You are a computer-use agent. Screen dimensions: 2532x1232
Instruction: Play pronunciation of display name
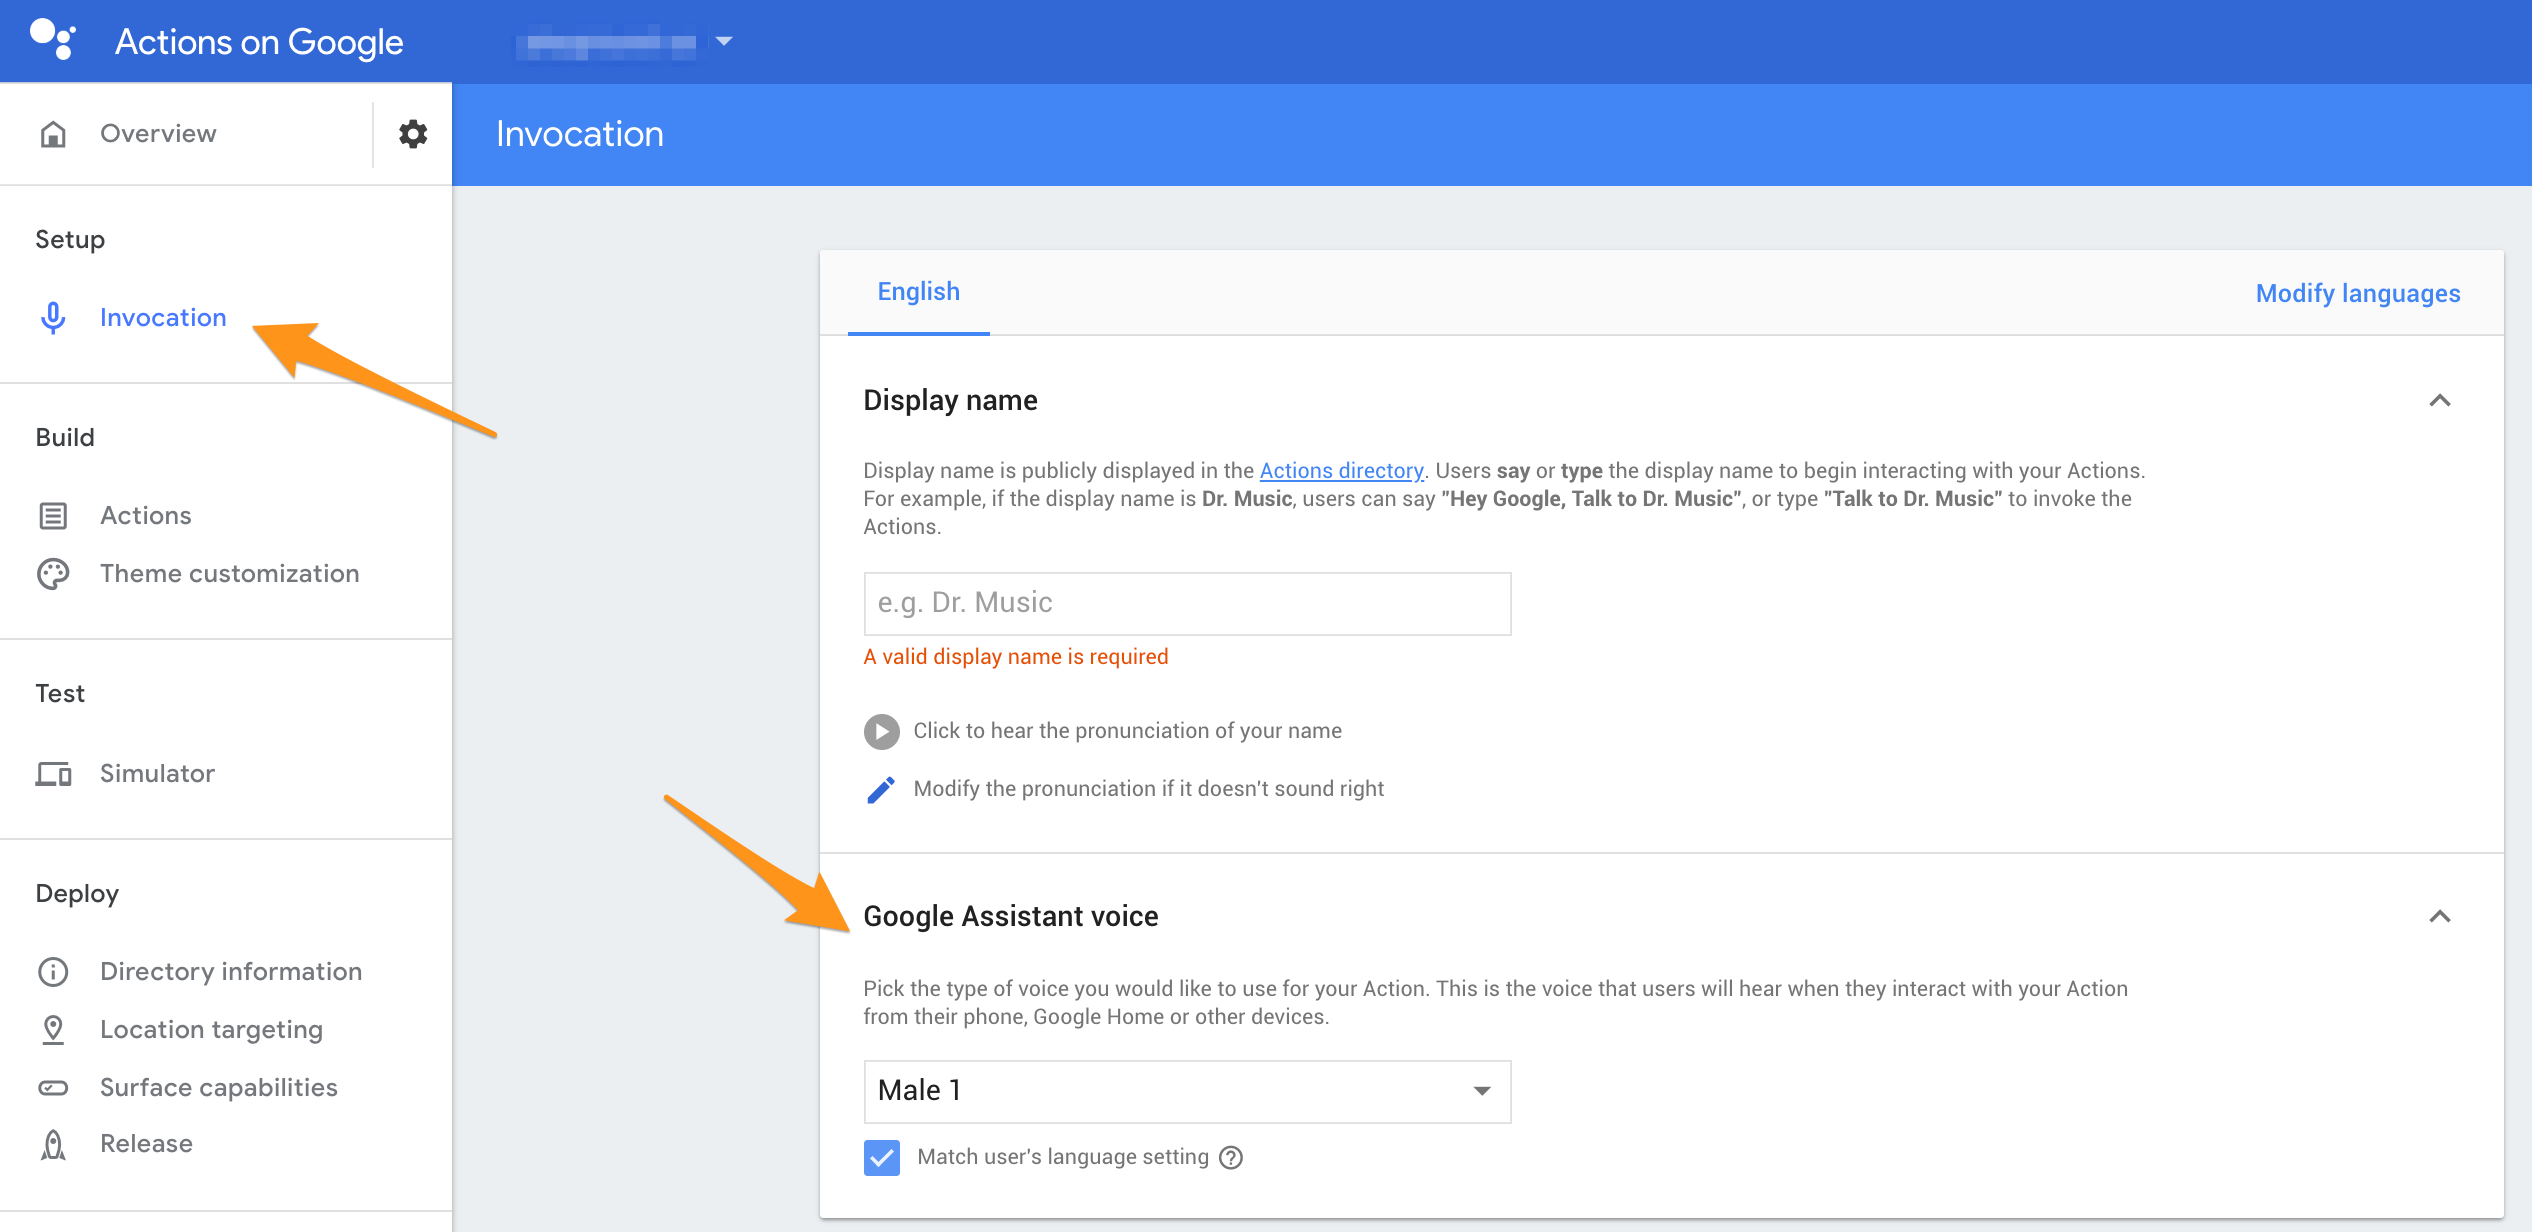point(881,731)
